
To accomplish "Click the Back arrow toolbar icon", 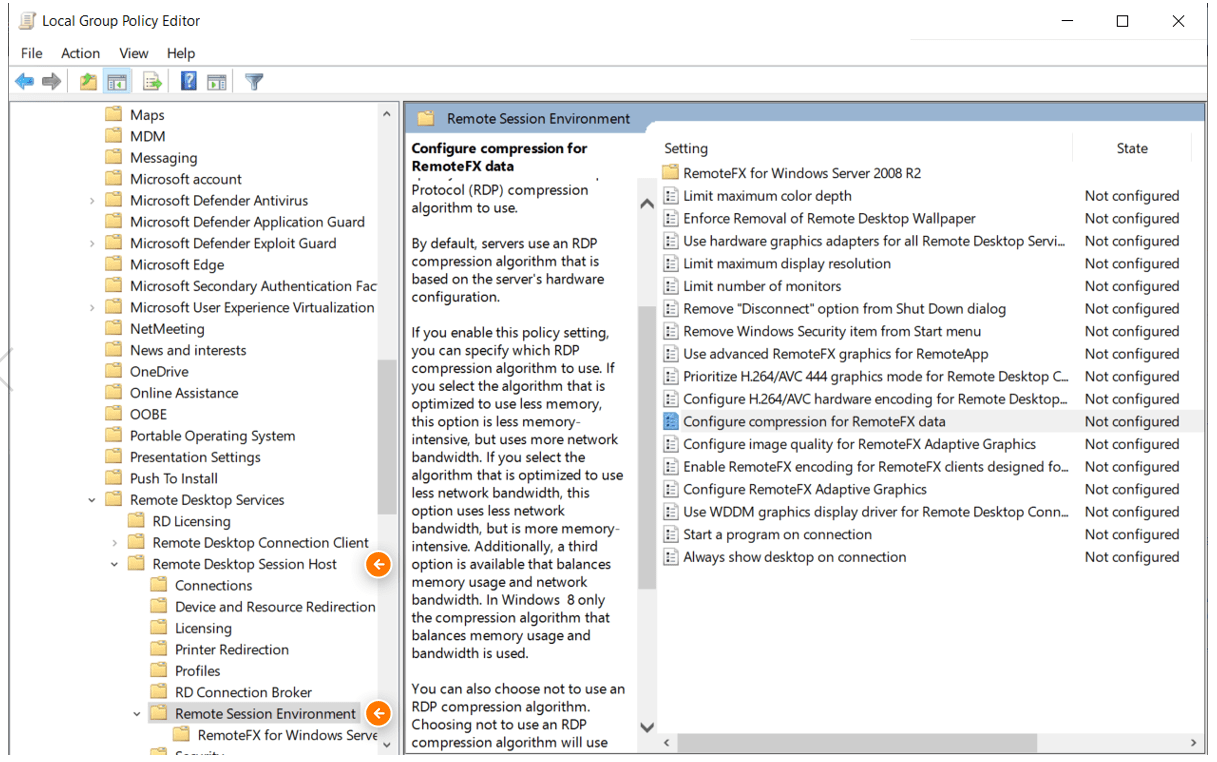I will pos(24,82).
